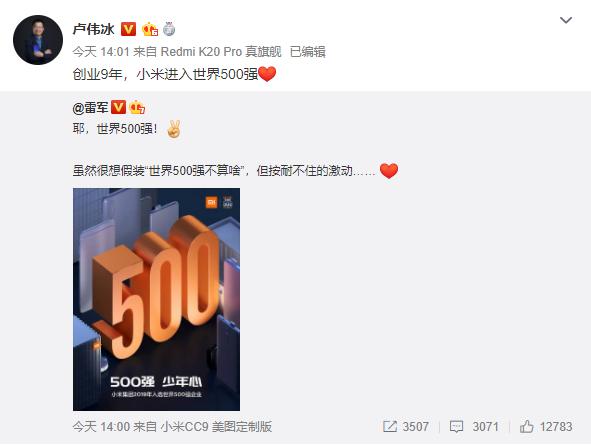Screen dimensions: 591x445
Task: Open 卢伟冰 username profile link
Action: [93, 29]
